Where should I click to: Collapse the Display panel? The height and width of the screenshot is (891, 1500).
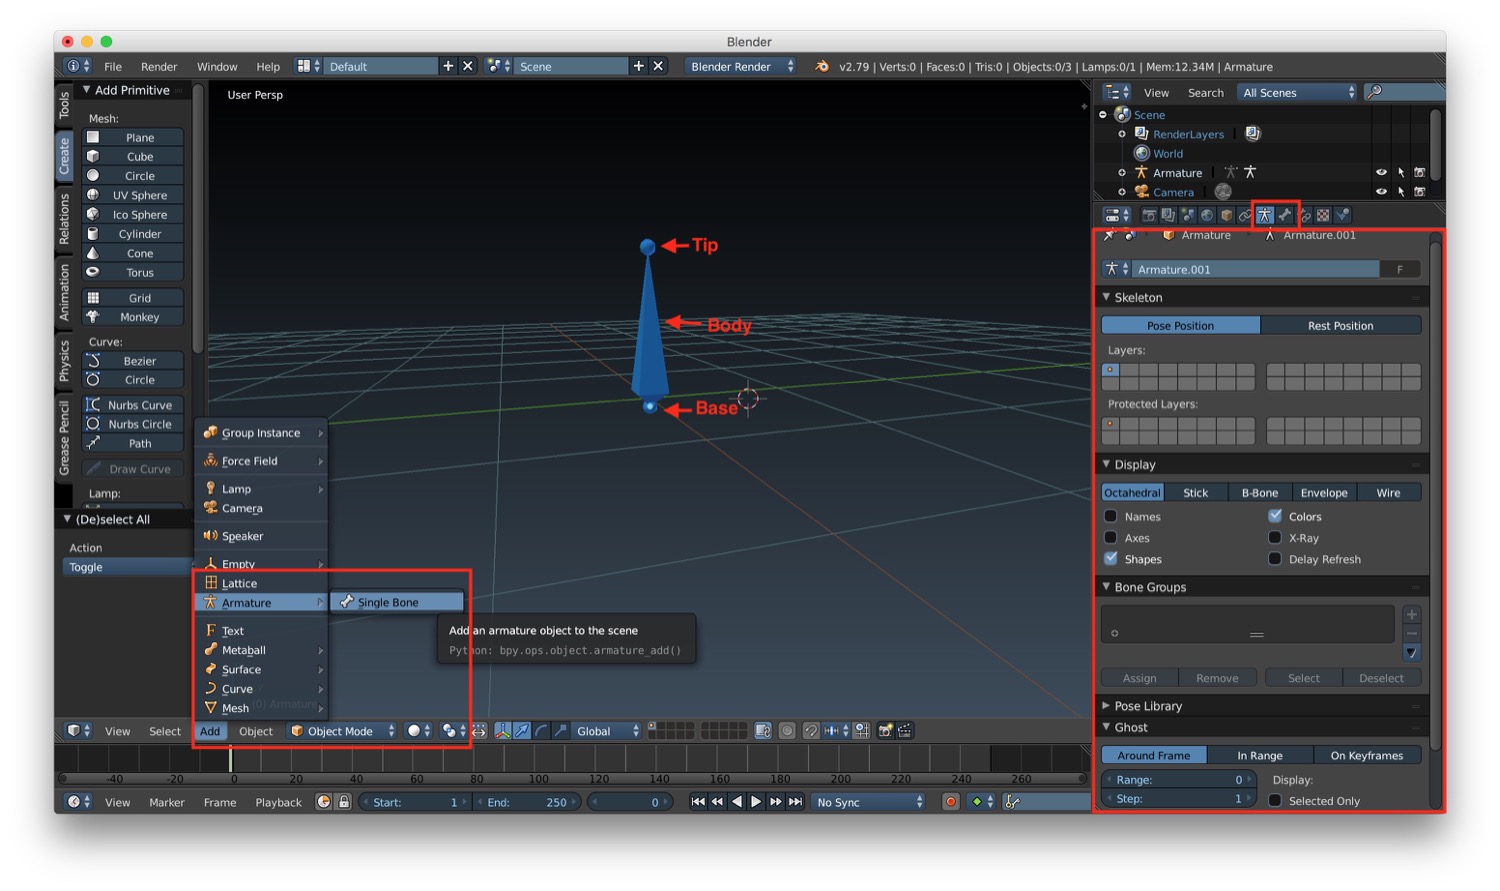[x=1107, y=464]
